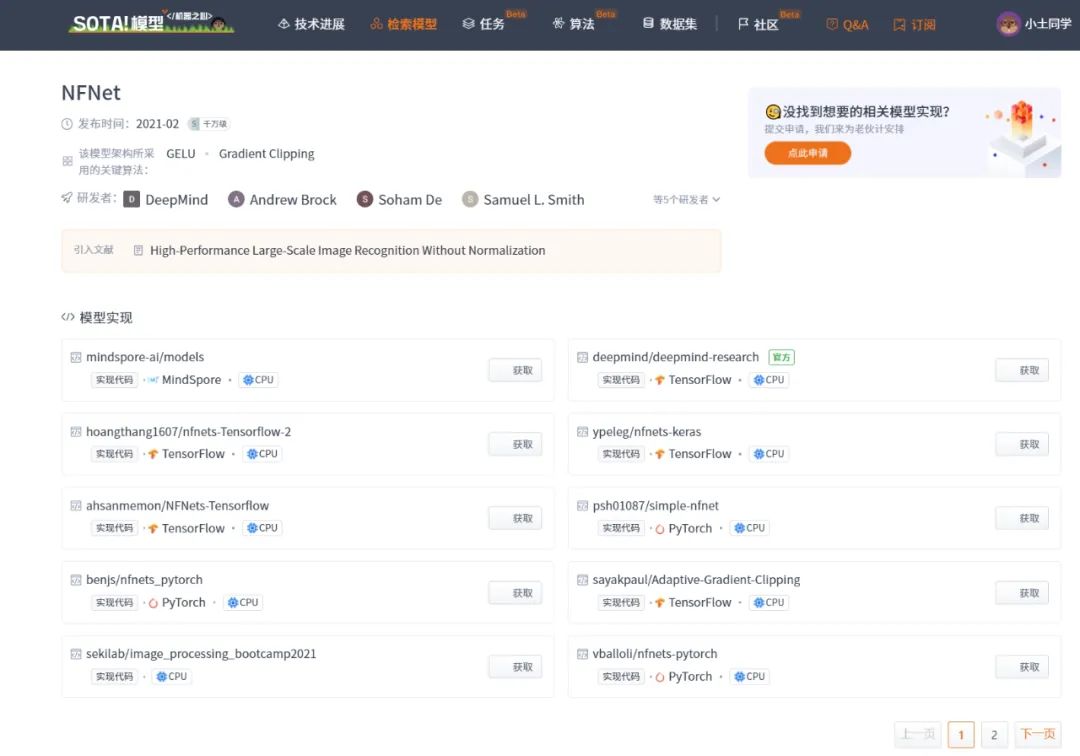The image size is (1080, 756).
Task: Open the 社区 Beta navigation tab
Action: [759, 24]
